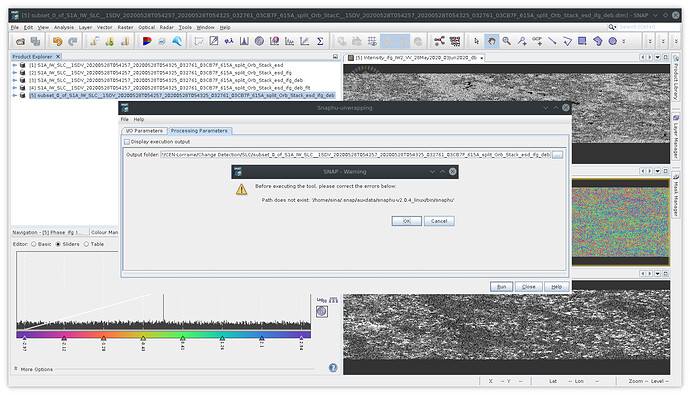Viewport: 690px width, 395px height.
Task: Select the Zoom magnifier tool
Action: tap(507, 41)
